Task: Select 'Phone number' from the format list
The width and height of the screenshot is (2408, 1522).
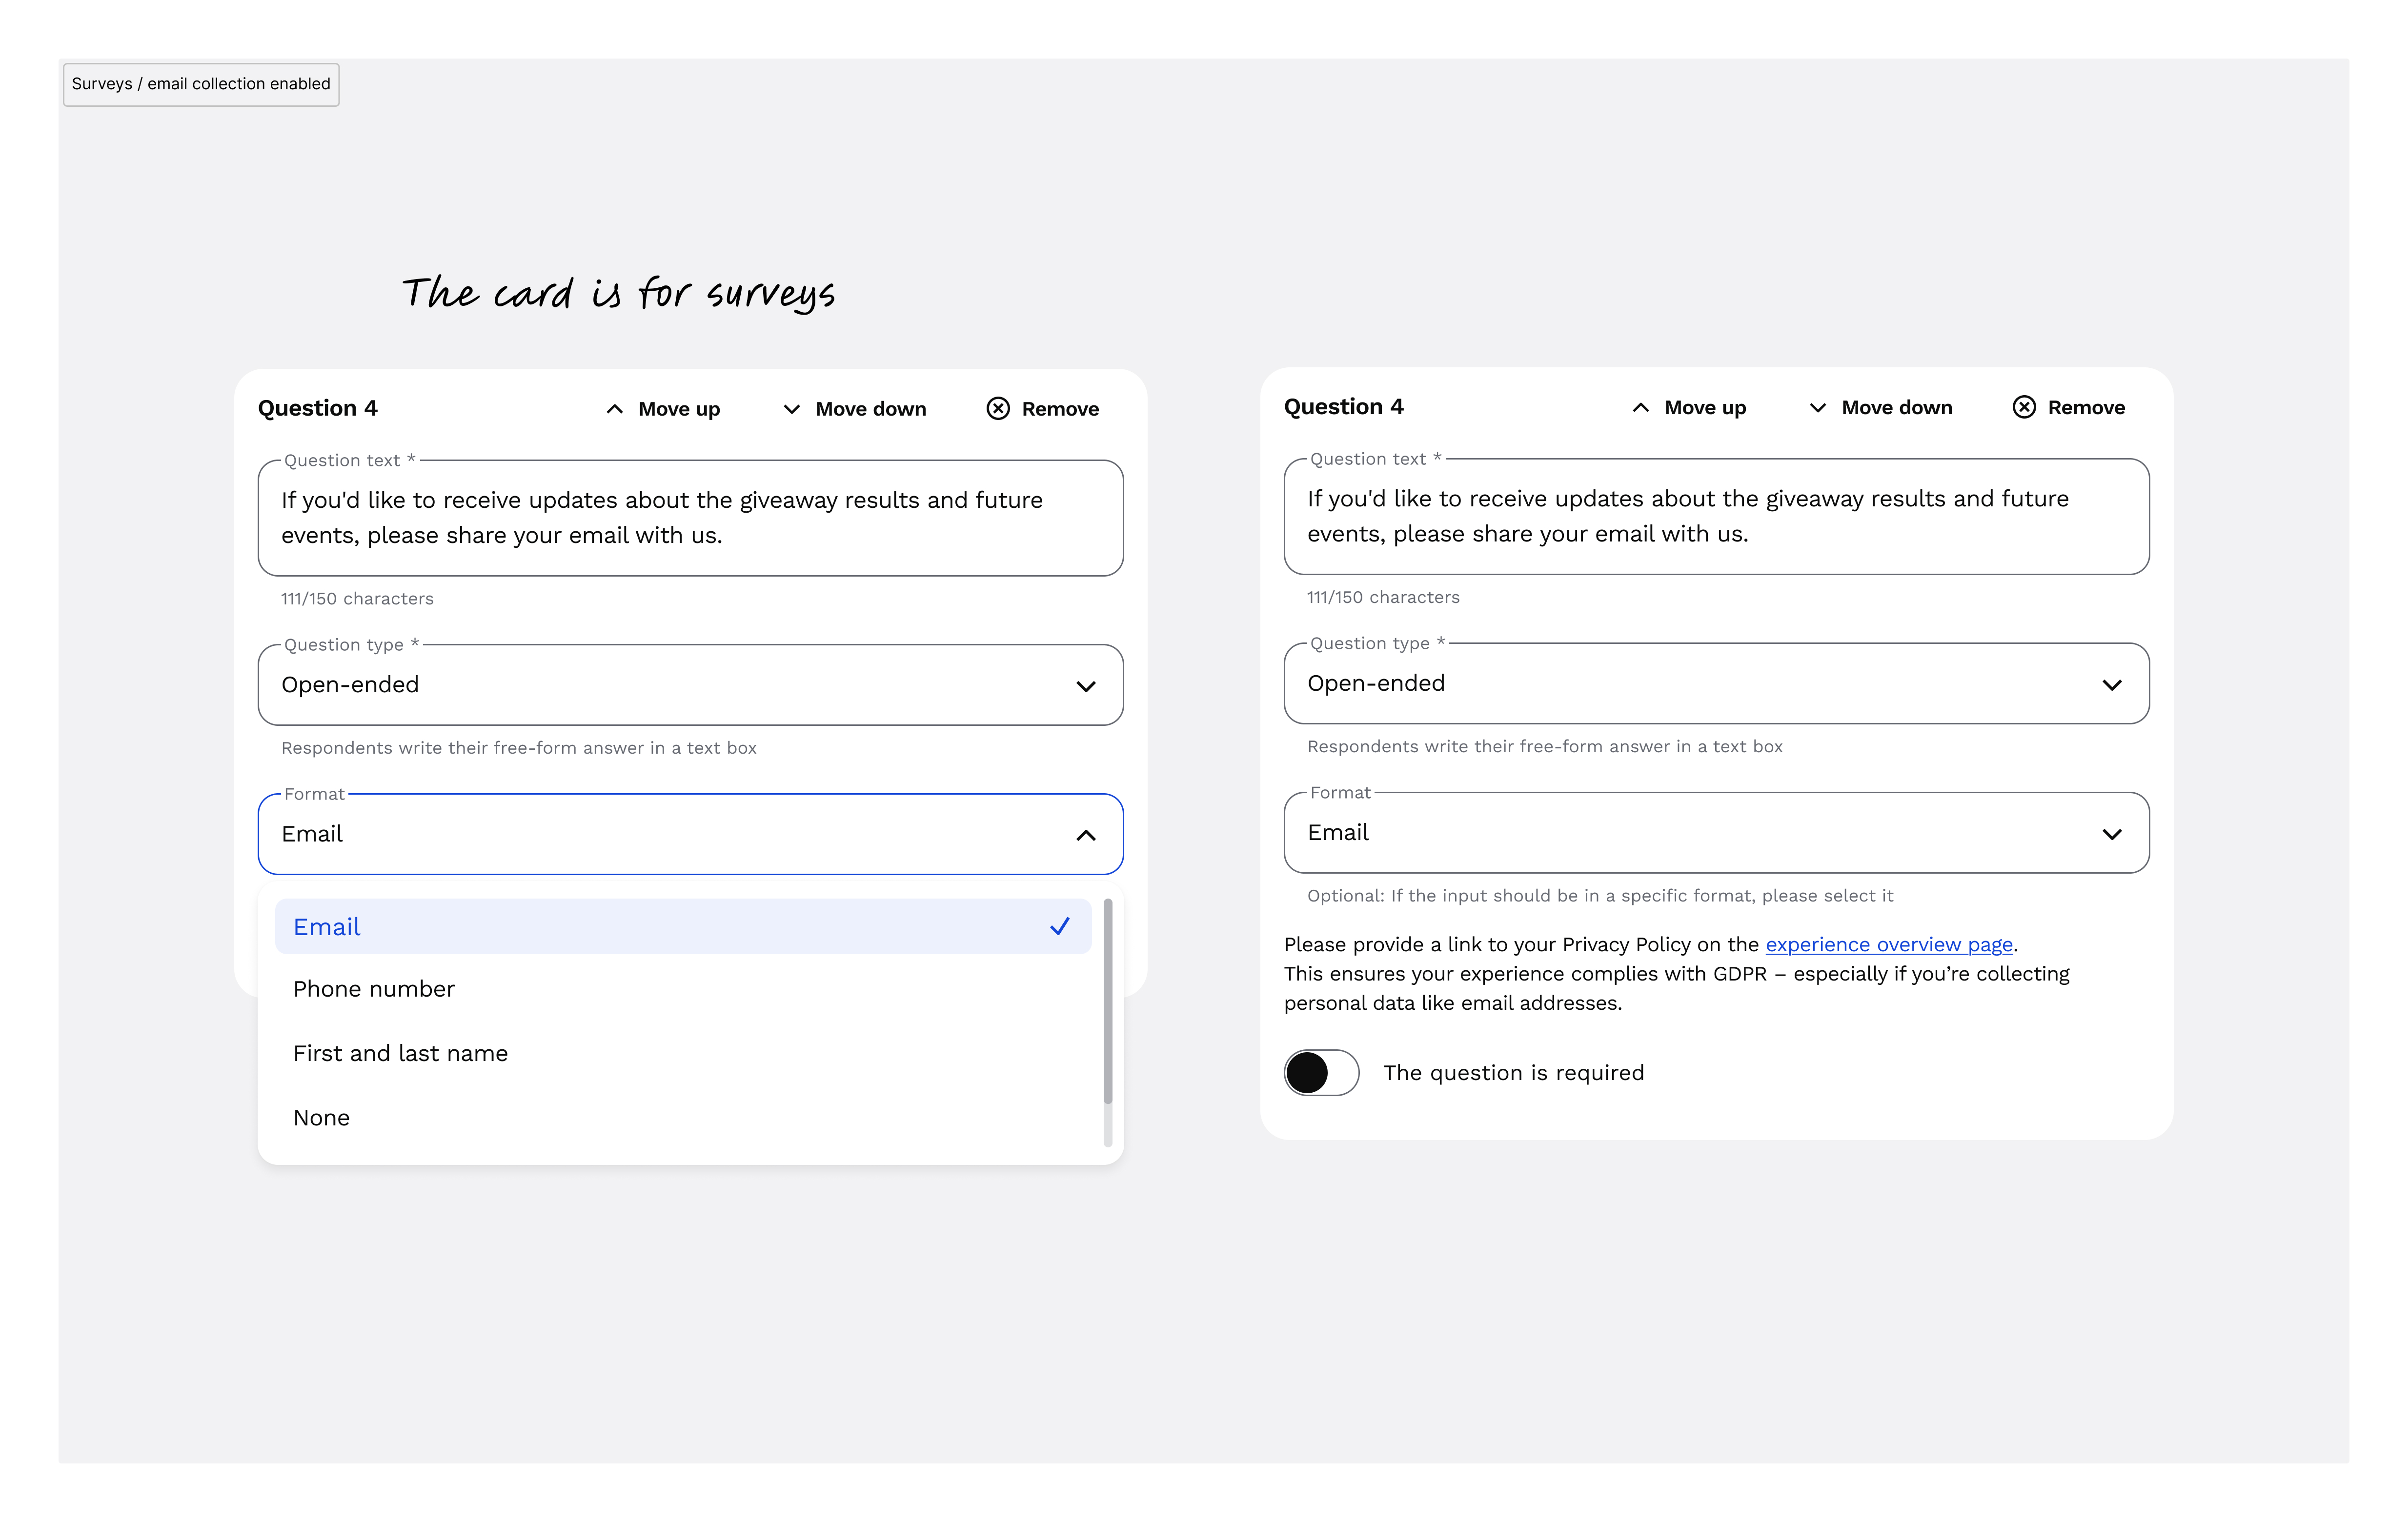Action: coord(374,988)
